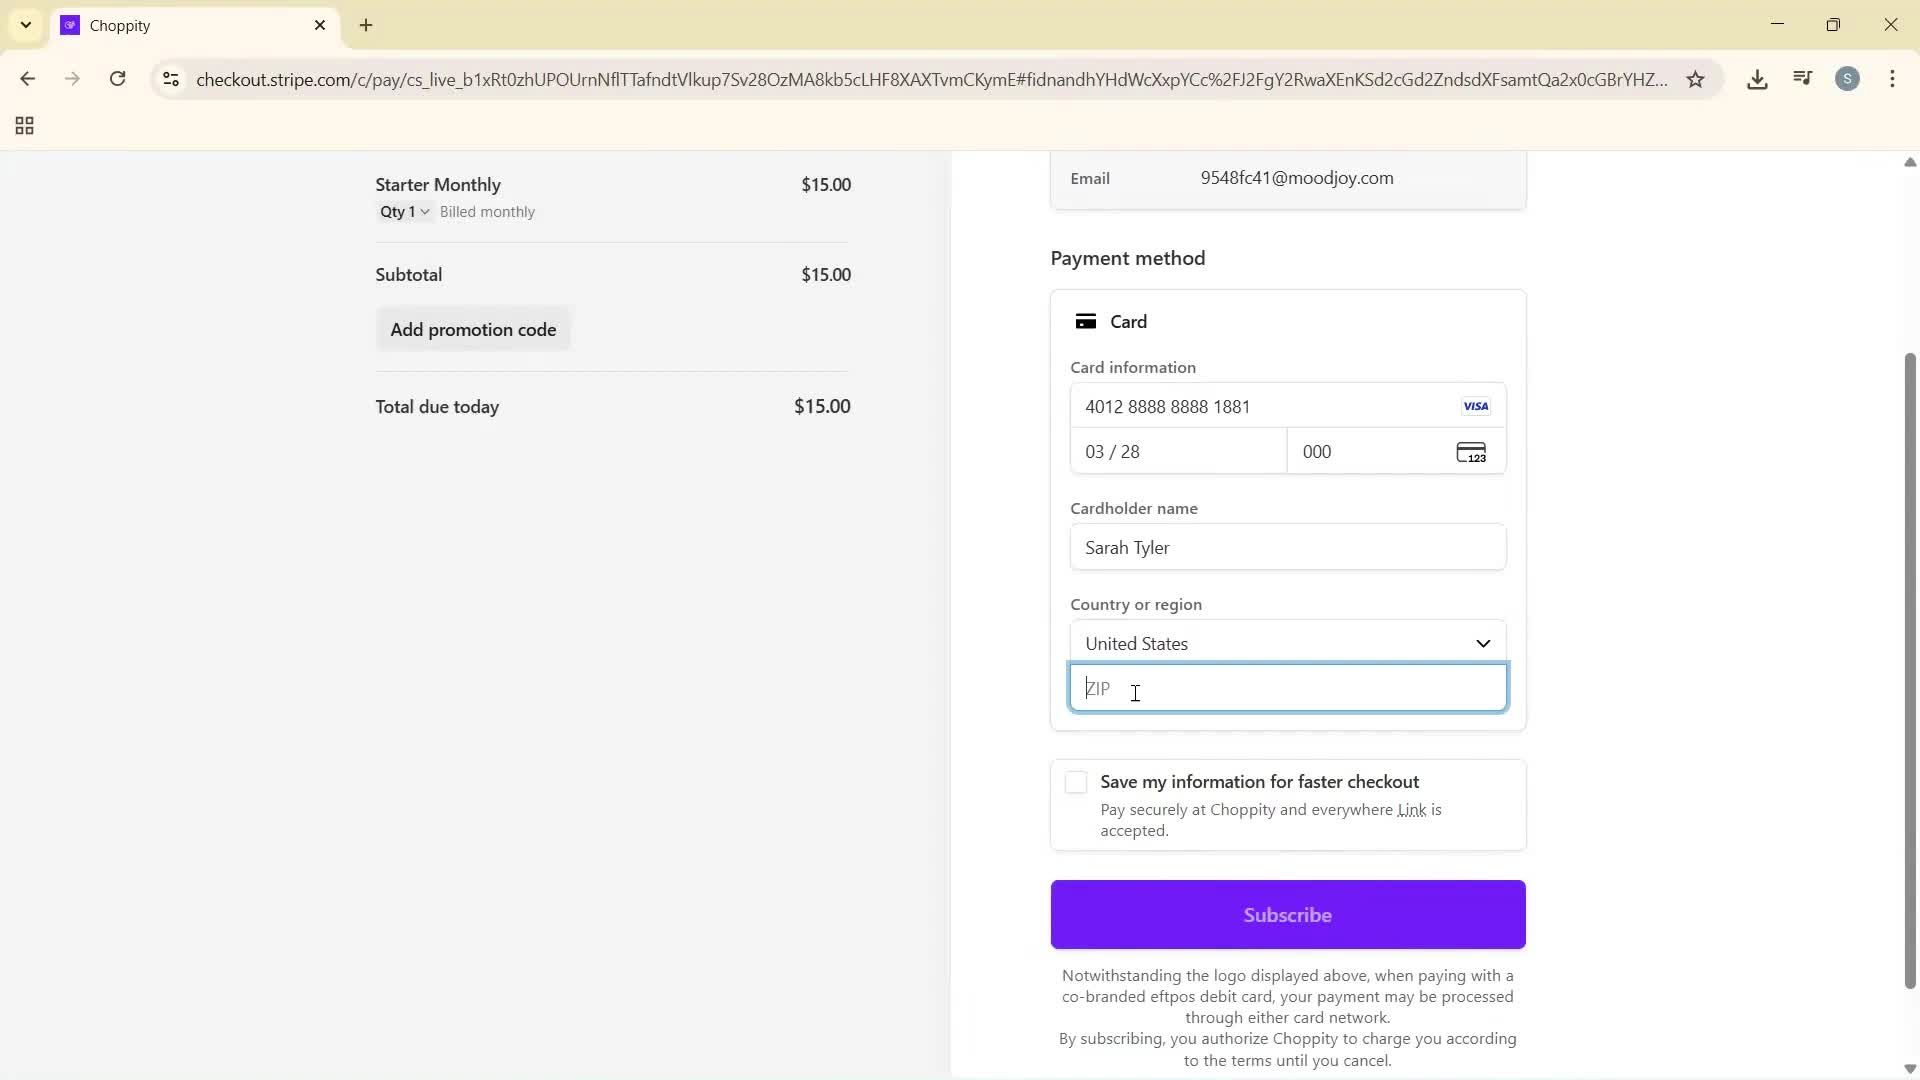Open the media controls icon
Screen dimensions: 1920x1080
tap(1802, 78)
